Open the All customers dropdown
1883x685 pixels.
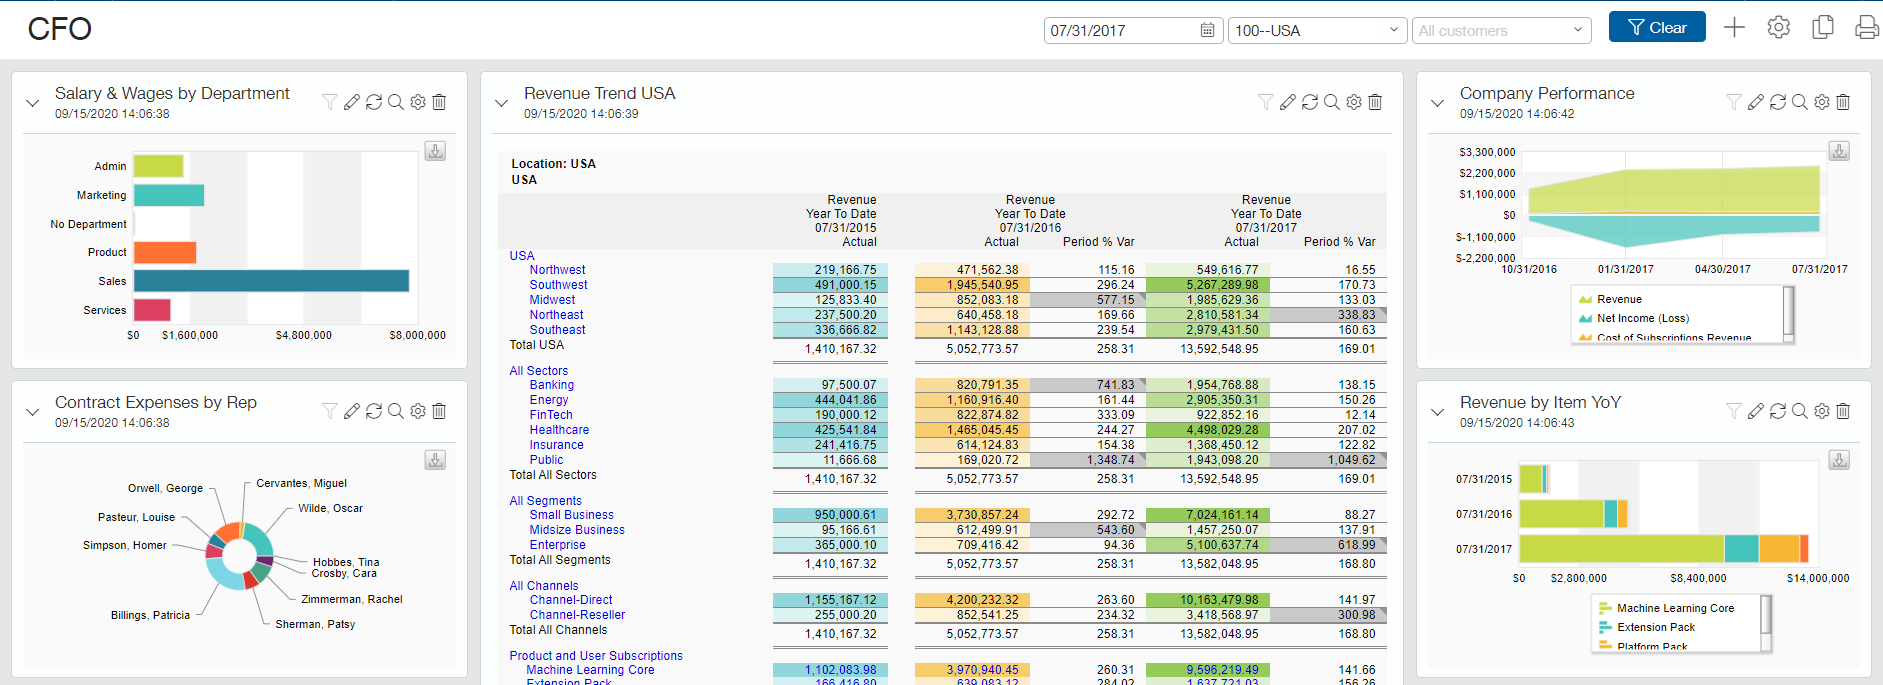[x=1500, y=31]
